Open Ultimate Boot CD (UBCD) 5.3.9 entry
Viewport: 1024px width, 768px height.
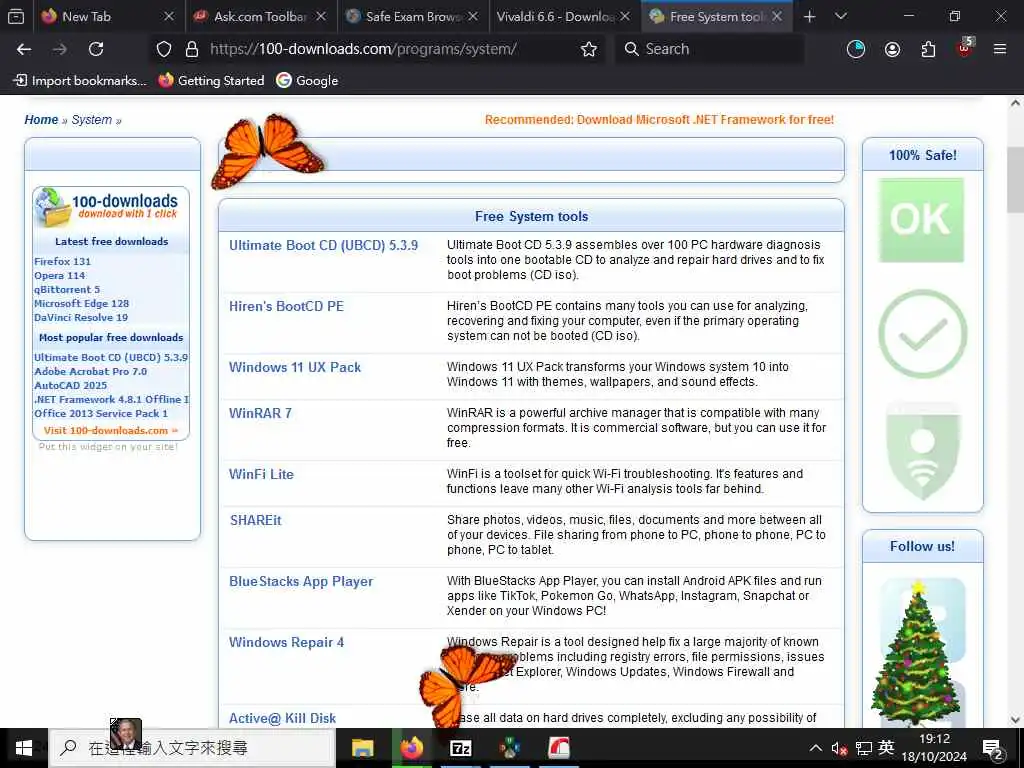coord(323,246)
